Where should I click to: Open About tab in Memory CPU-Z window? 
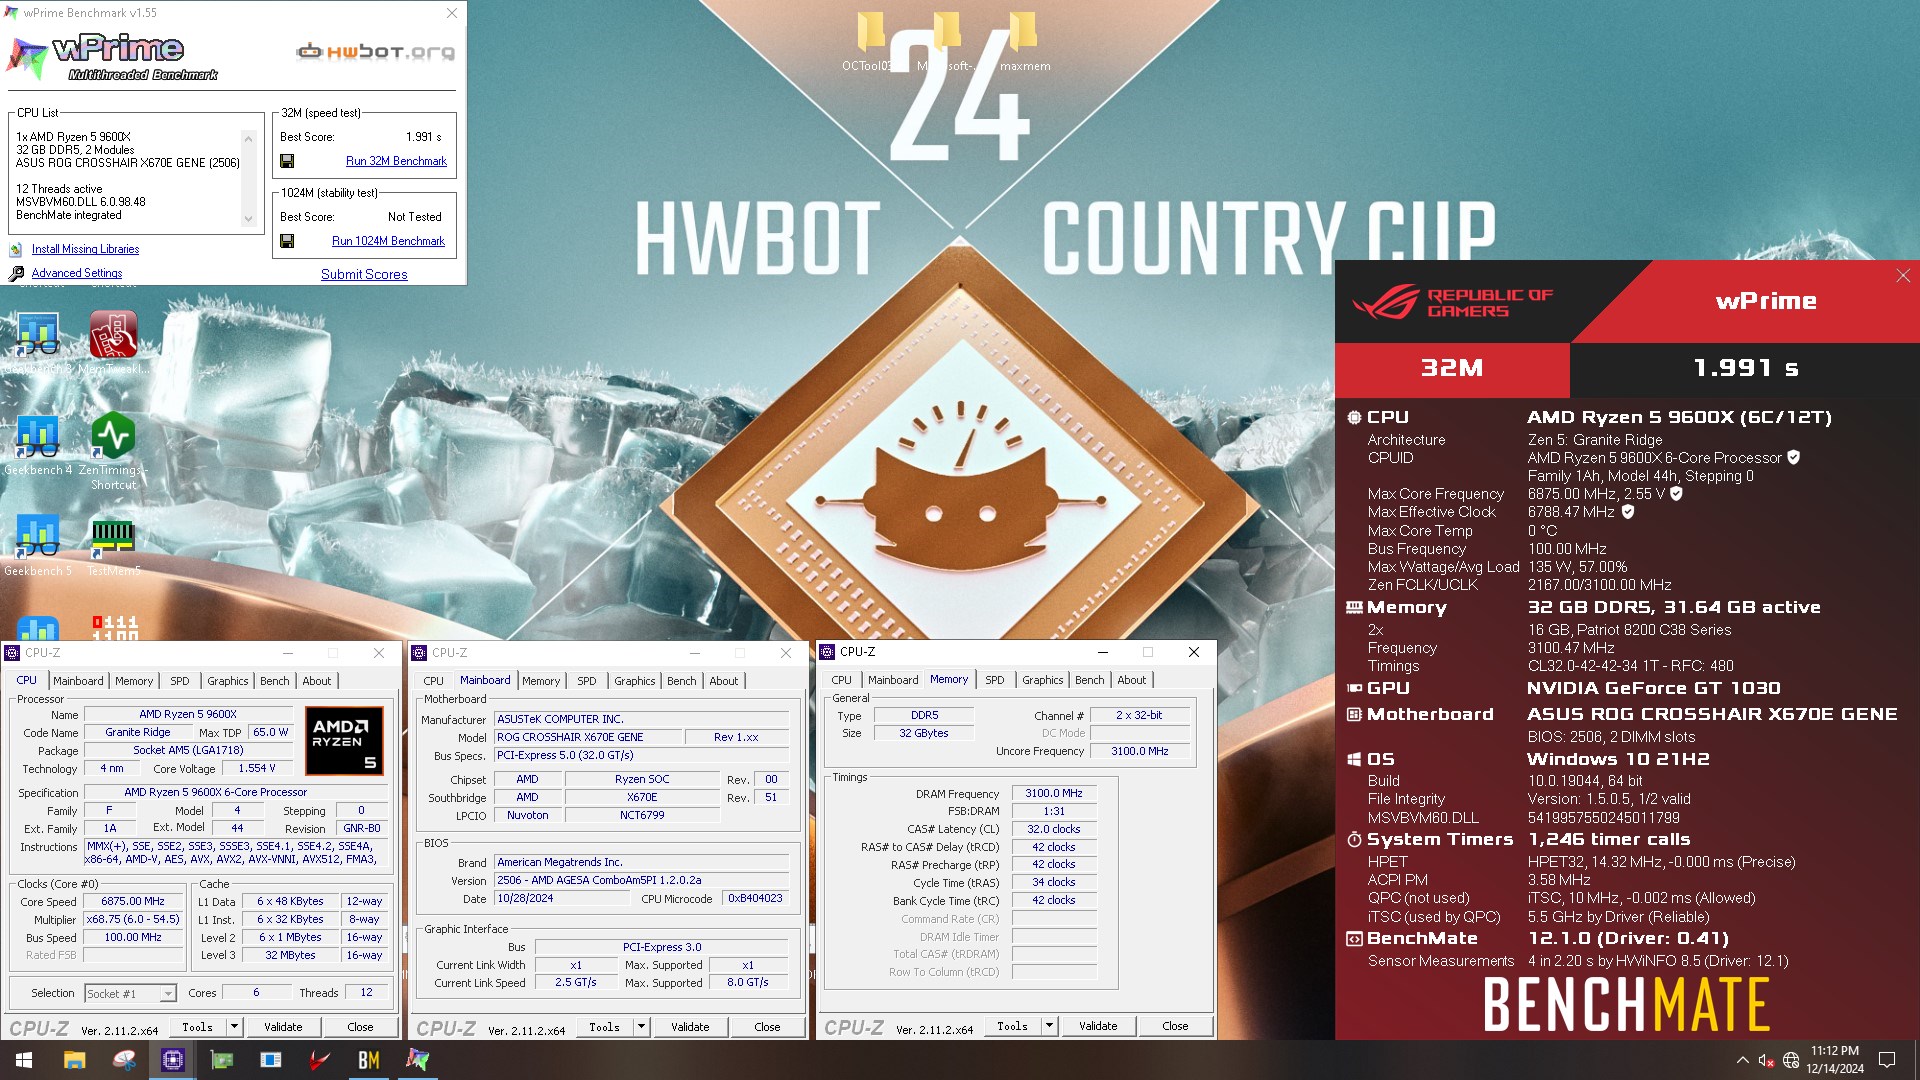[x=1132, y=680]
